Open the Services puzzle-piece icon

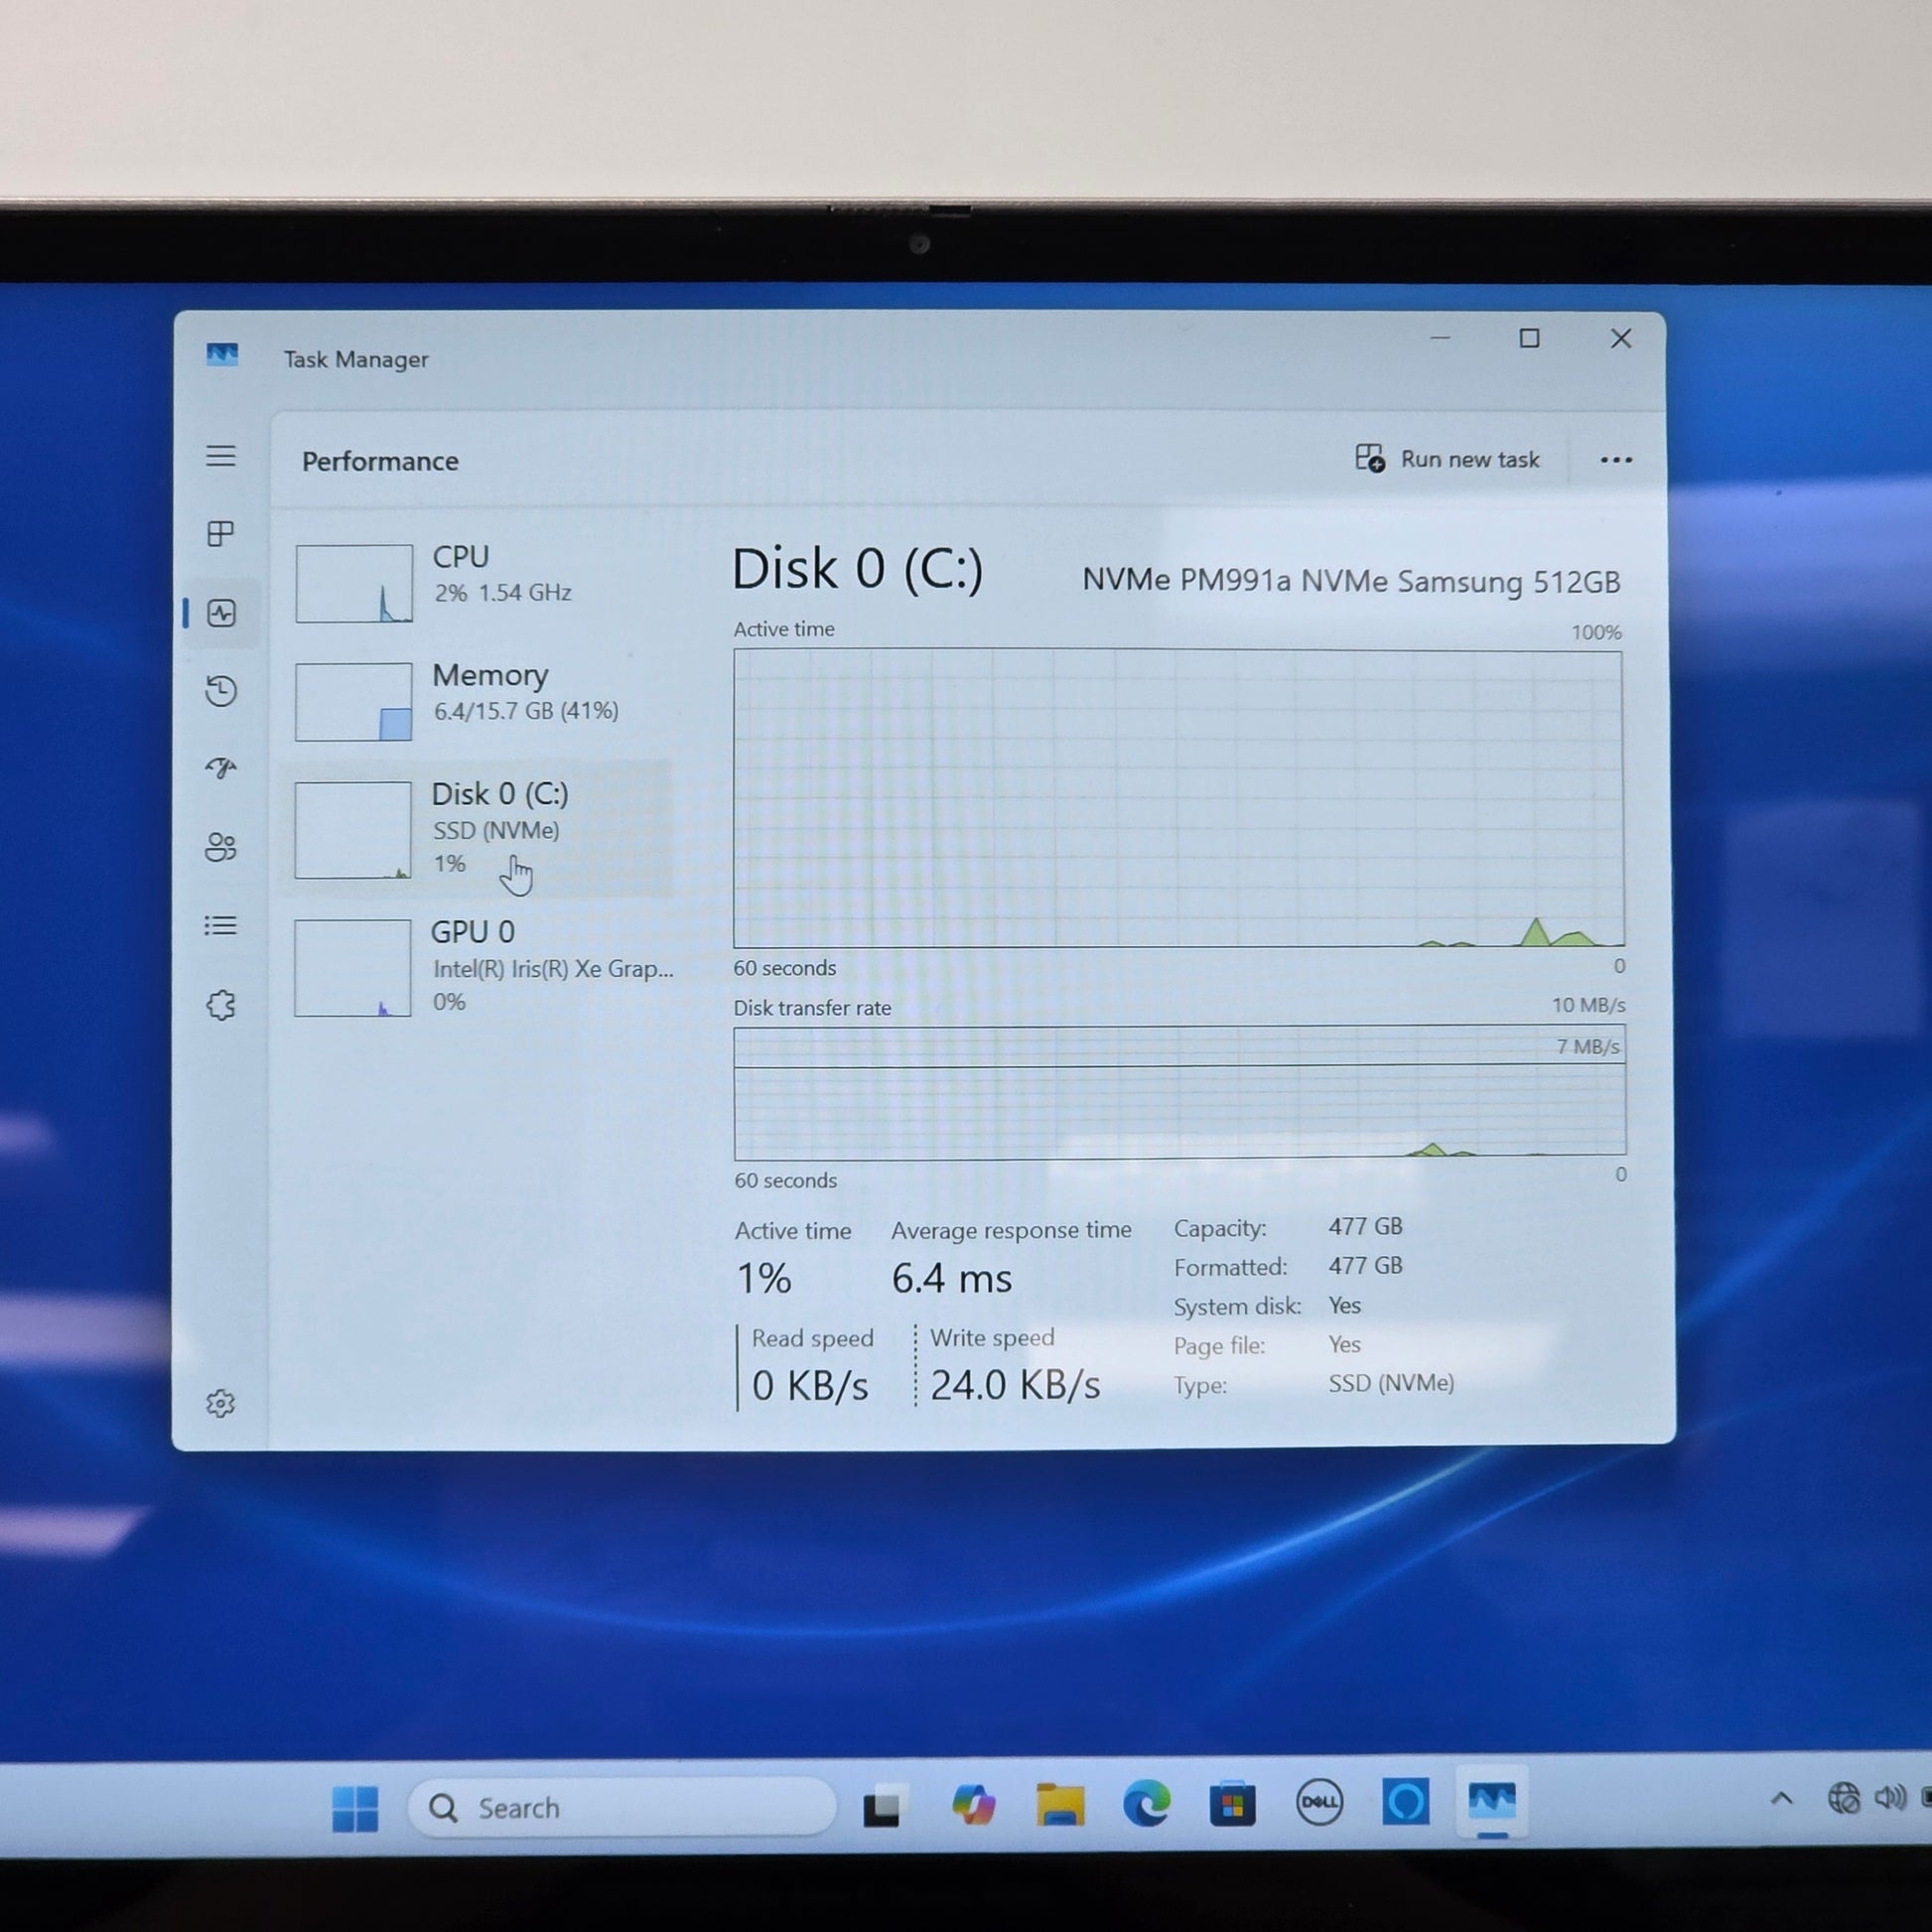tap(221, 1005)
